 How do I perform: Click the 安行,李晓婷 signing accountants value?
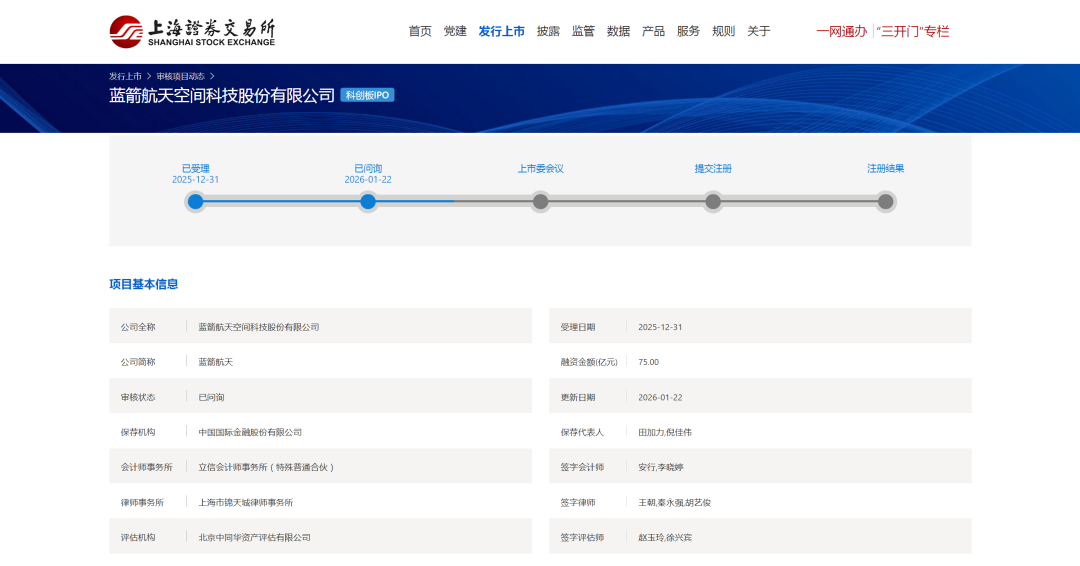[x=661, y=467]
